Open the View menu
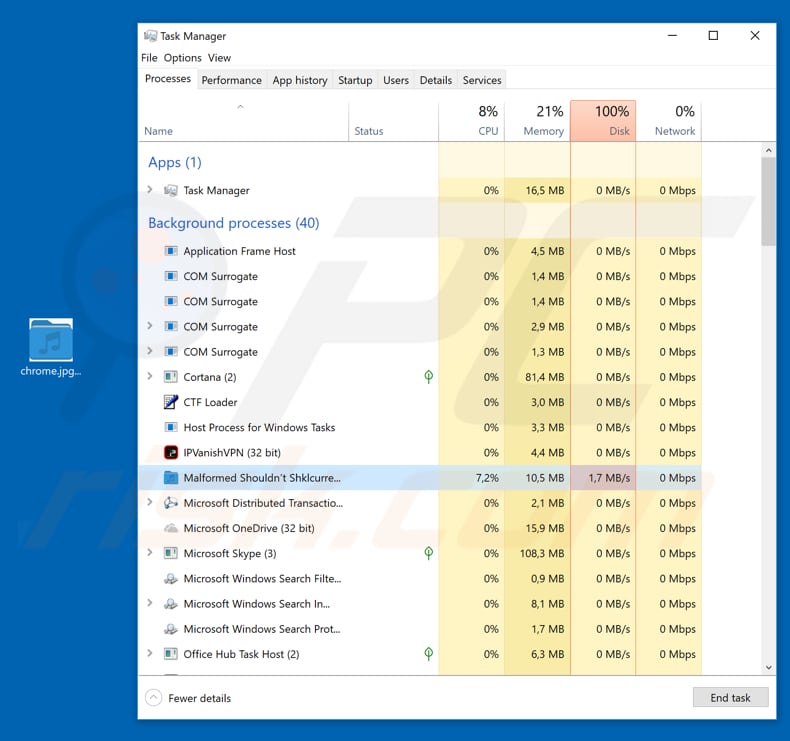This screenshot has width=790, height=741. (x=219, y=58)
